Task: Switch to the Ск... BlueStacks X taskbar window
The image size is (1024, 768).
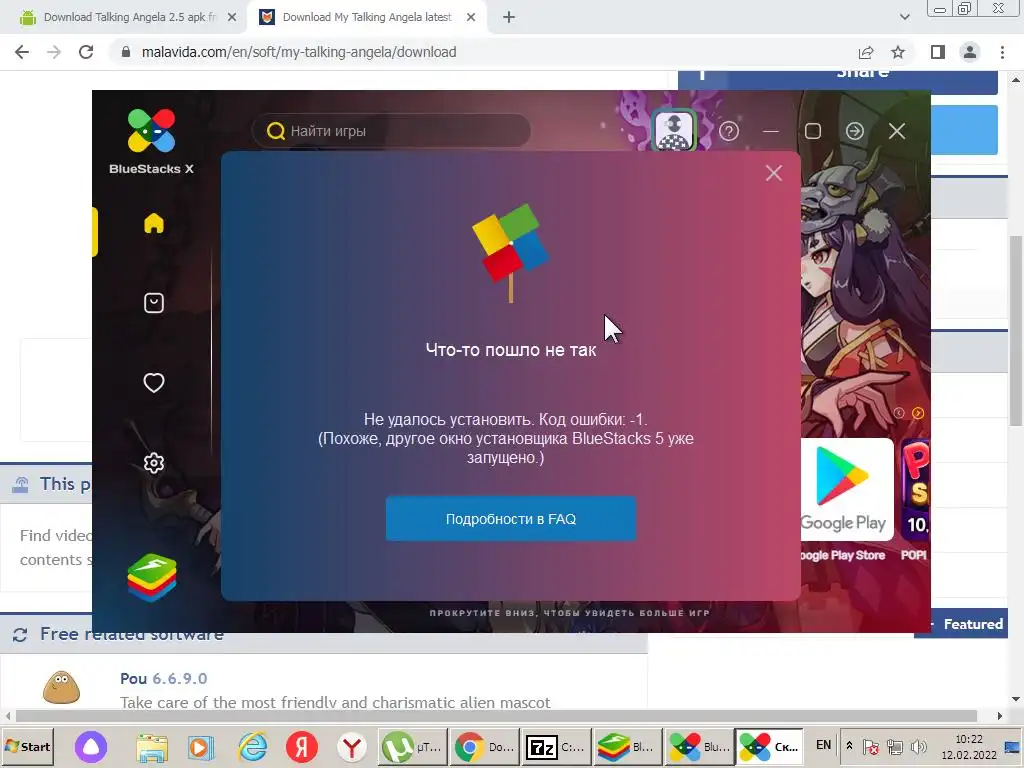Action: (769, 746)
